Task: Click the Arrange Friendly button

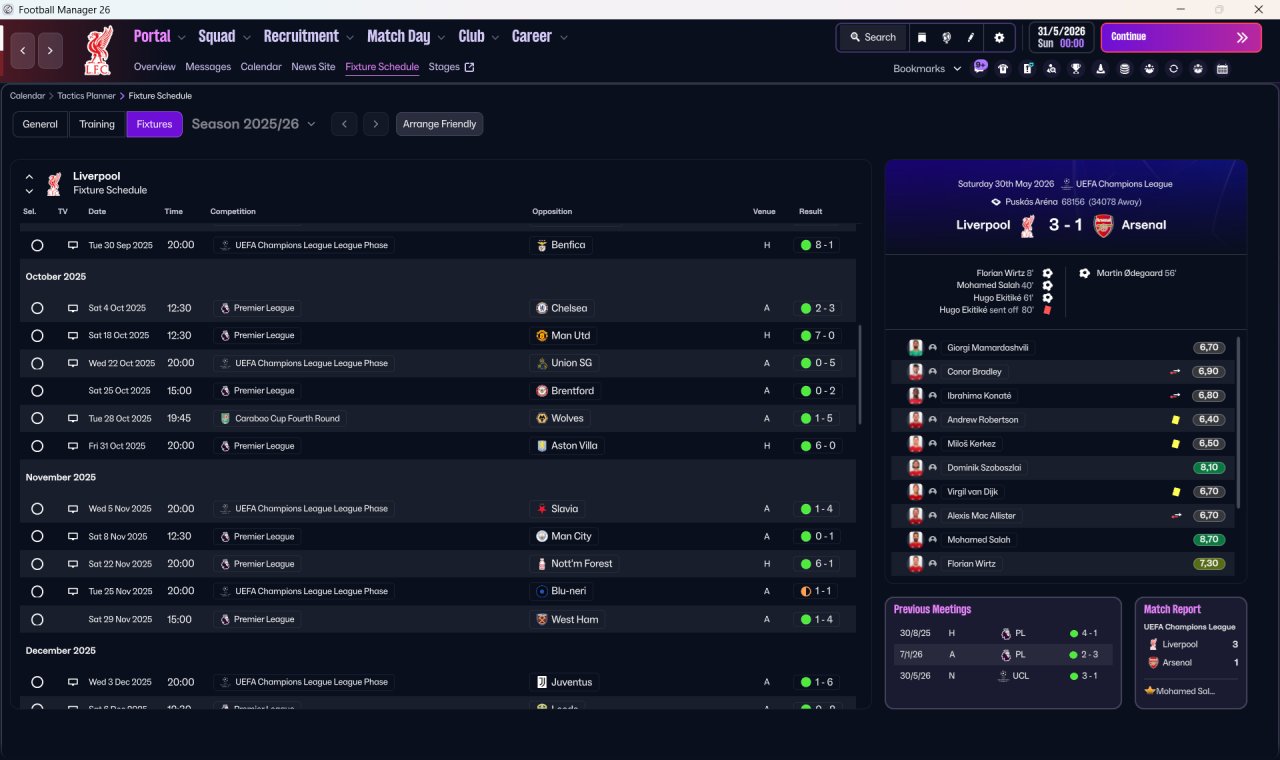Action: [440, 124]
